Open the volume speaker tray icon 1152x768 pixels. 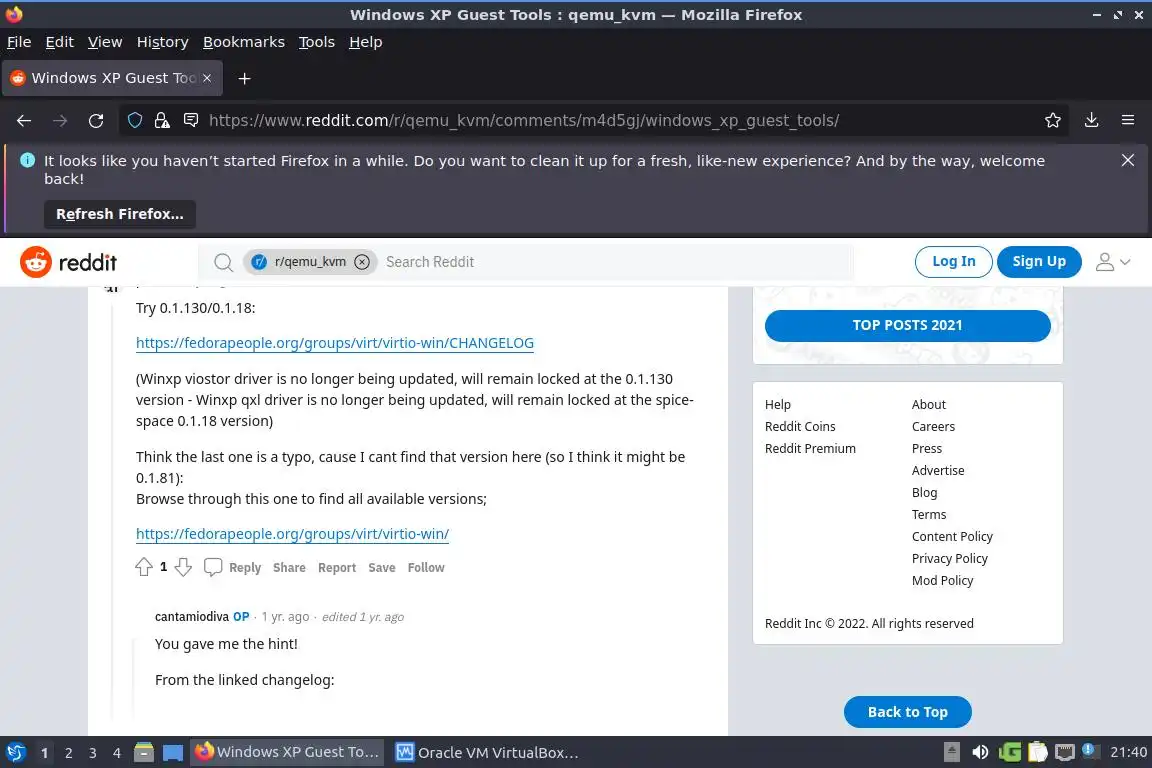pyautogui.click(x=980, y=752)
